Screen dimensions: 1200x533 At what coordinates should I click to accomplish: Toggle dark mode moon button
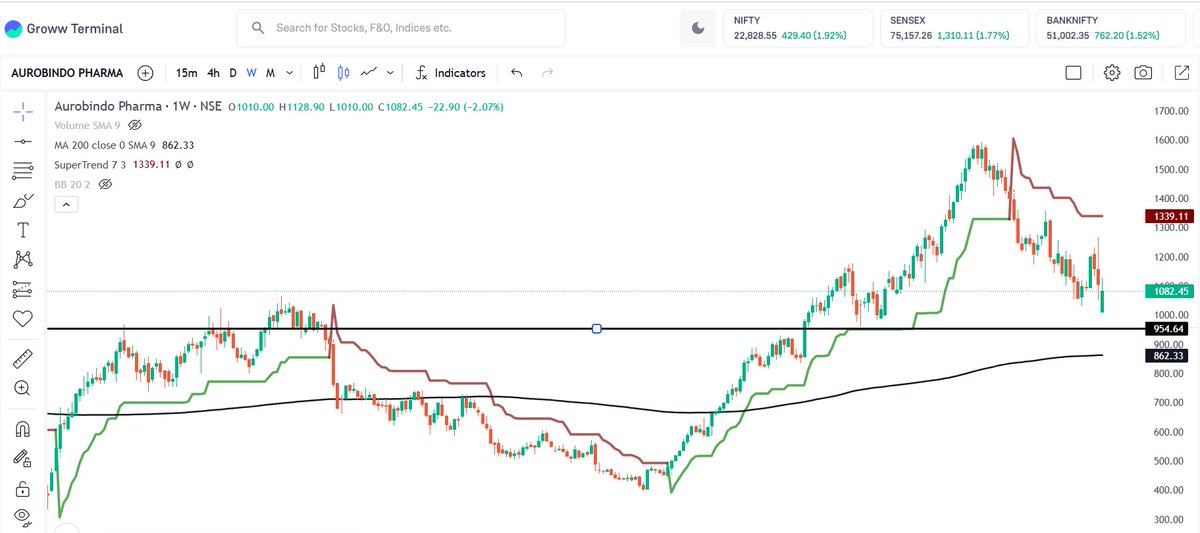tap(698, 28)
